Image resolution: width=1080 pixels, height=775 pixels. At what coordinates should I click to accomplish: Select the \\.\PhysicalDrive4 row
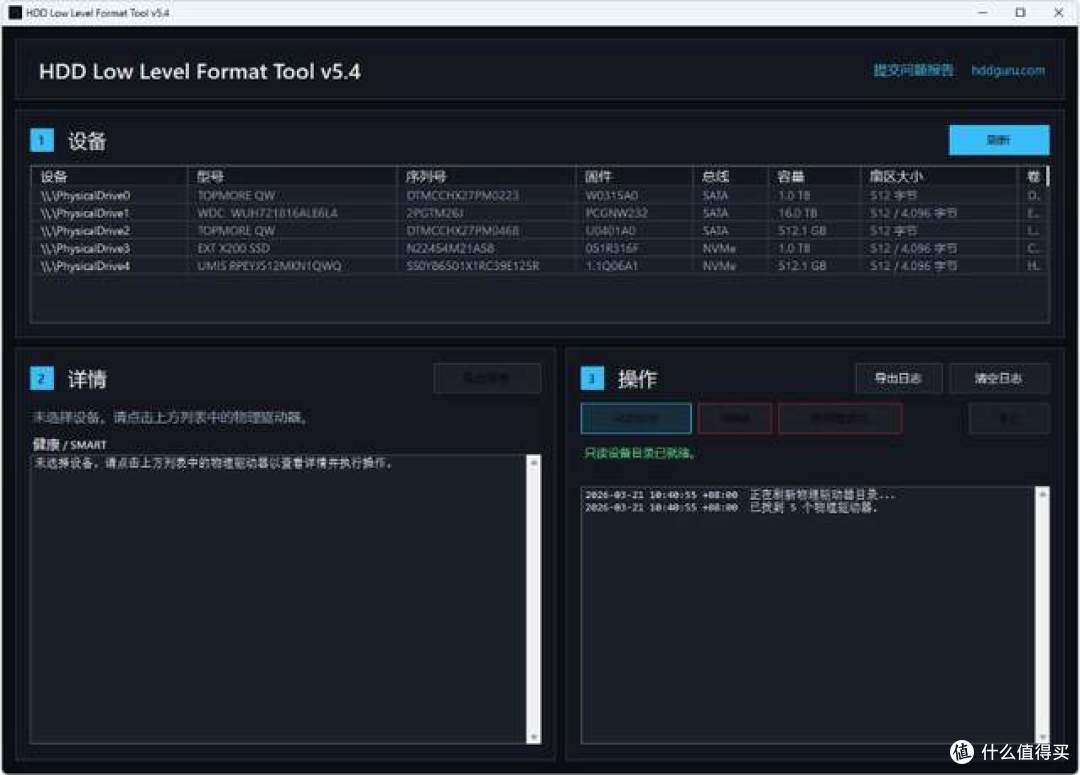(539, 266)
